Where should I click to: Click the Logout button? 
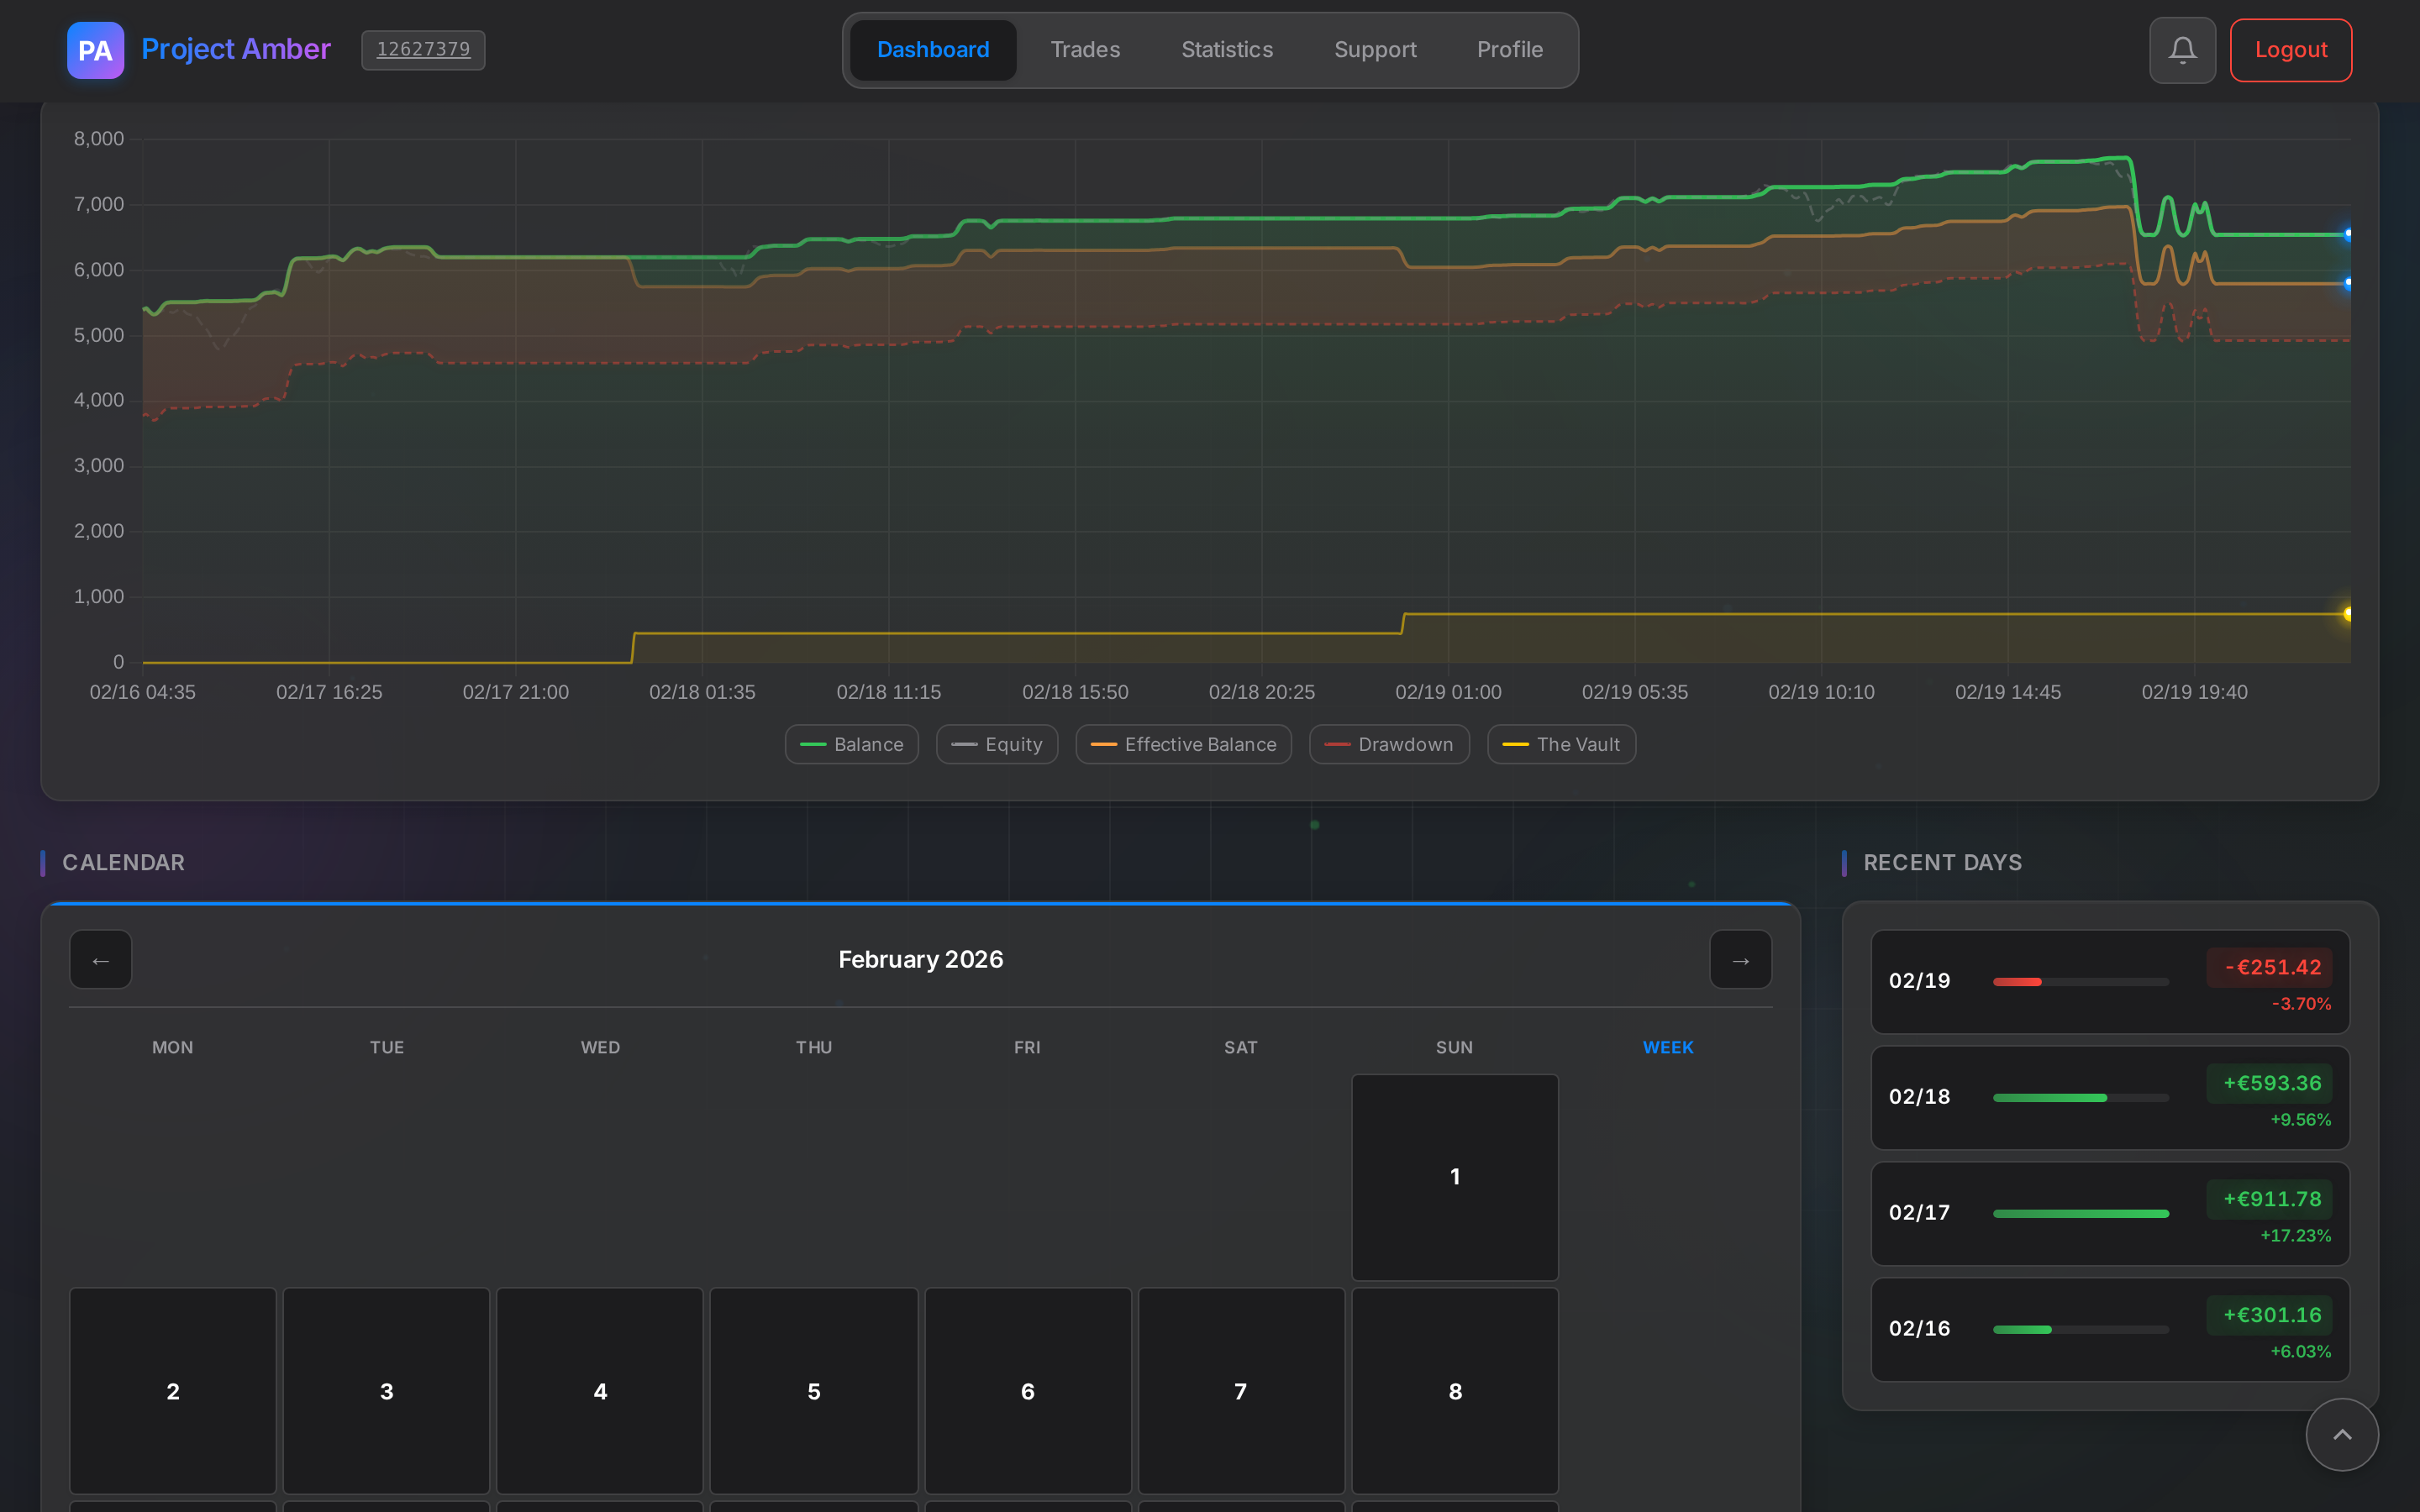(2289, 49)
